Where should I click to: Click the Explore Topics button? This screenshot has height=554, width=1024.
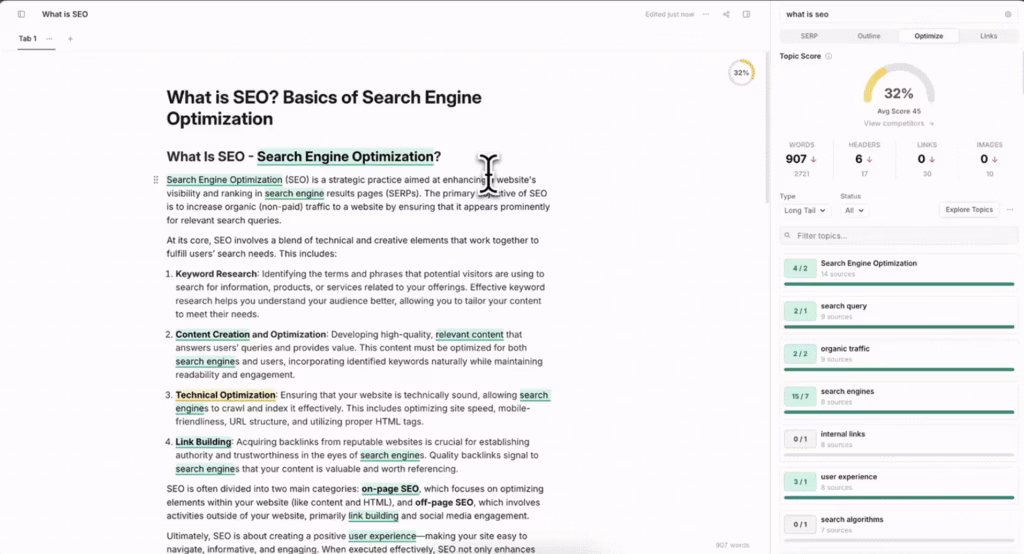pos(969,210)
